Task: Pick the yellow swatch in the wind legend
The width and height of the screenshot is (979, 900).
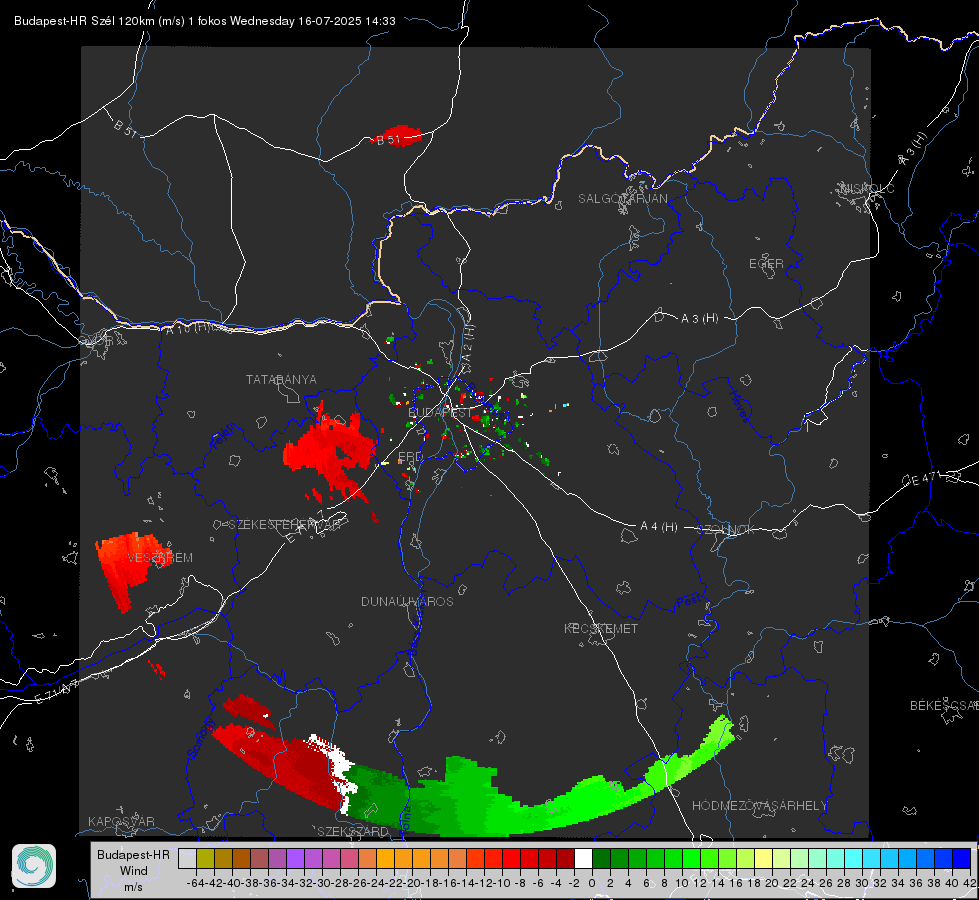Action: (x=763, y=858)
